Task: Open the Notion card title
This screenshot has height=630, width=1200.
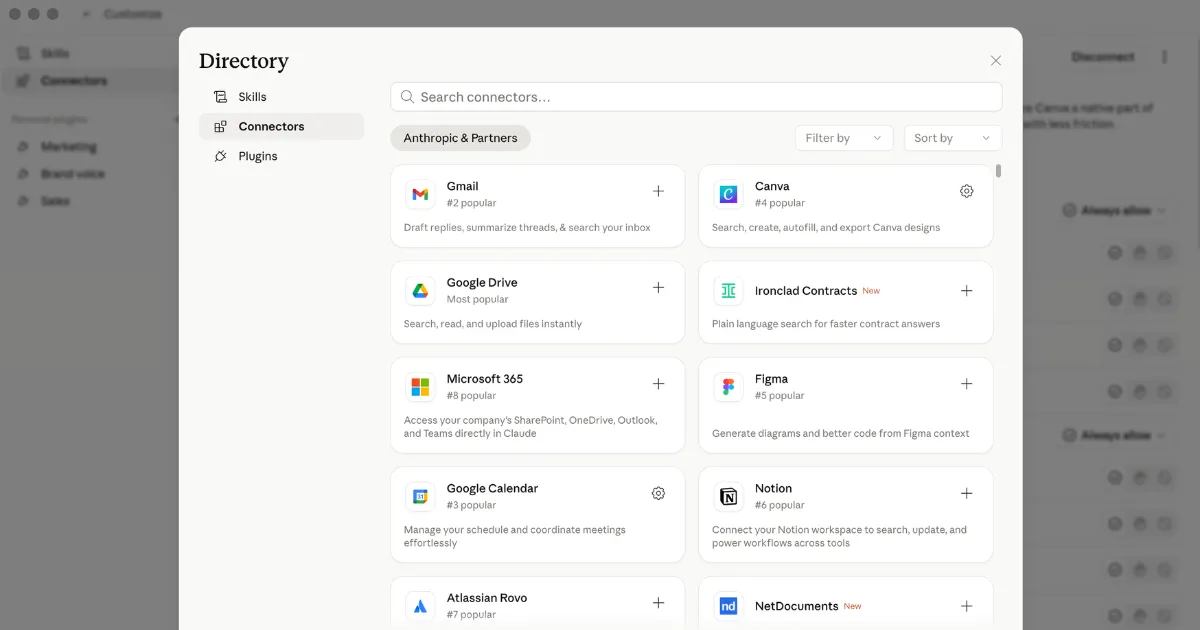Action: 773,488
